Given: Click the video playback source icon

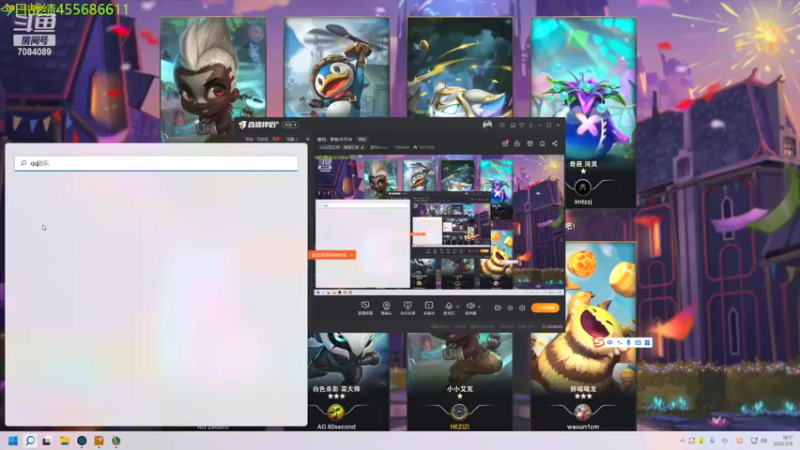Looking at the screenshot, I should pos(429,308).
